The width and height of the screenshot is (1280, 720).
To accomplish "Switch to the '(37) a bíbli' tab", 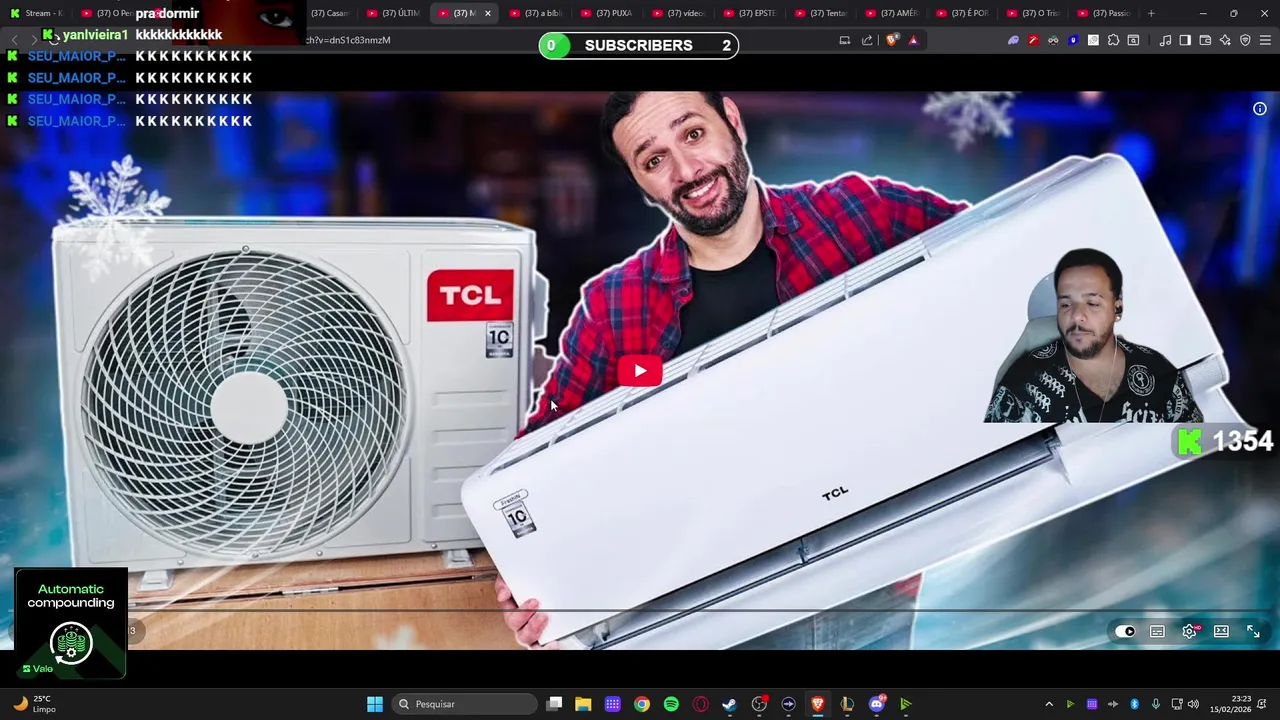I will [536, 13].
